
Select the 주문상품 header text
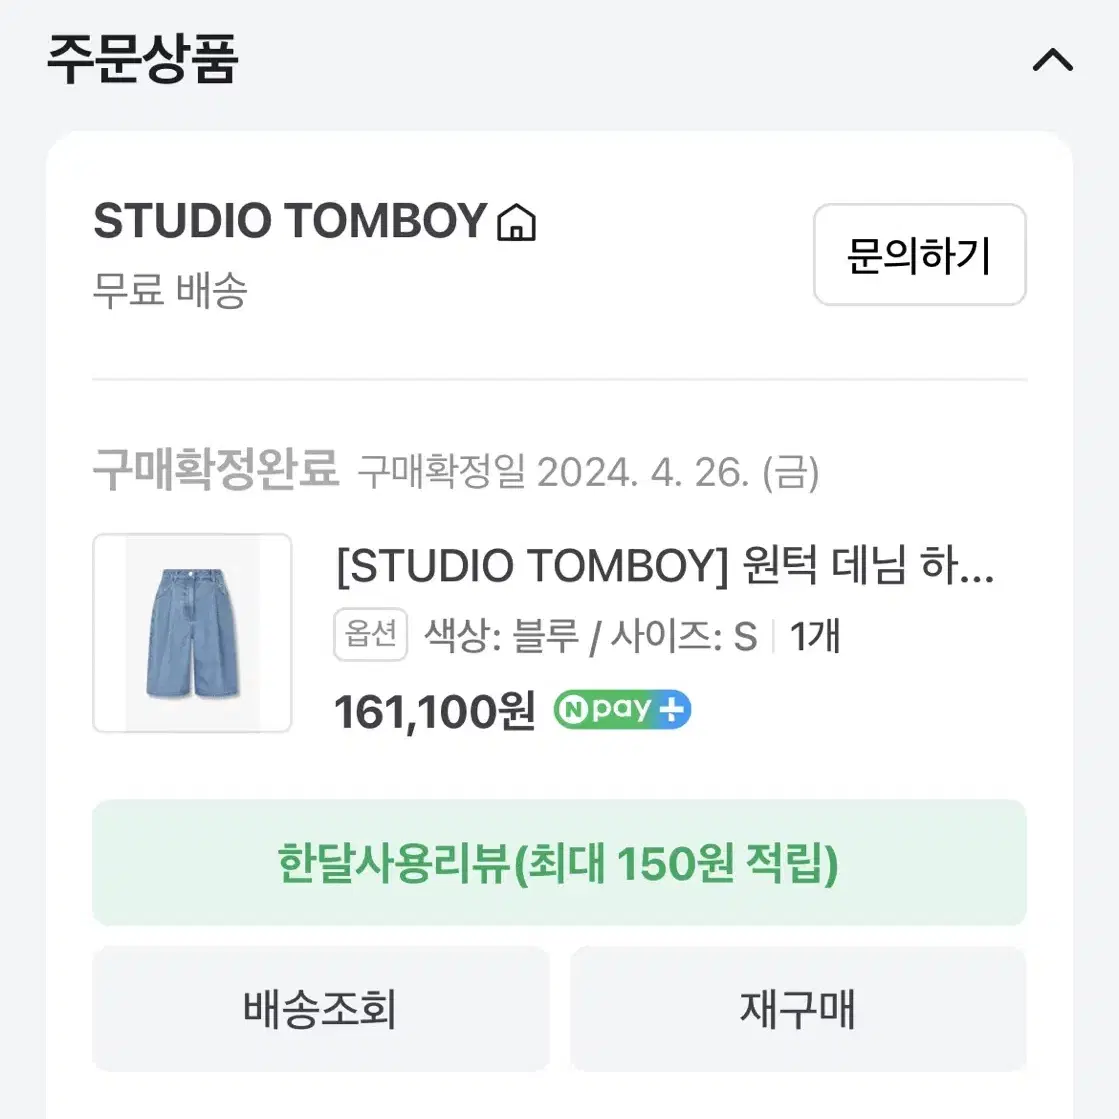pos(142,59)
